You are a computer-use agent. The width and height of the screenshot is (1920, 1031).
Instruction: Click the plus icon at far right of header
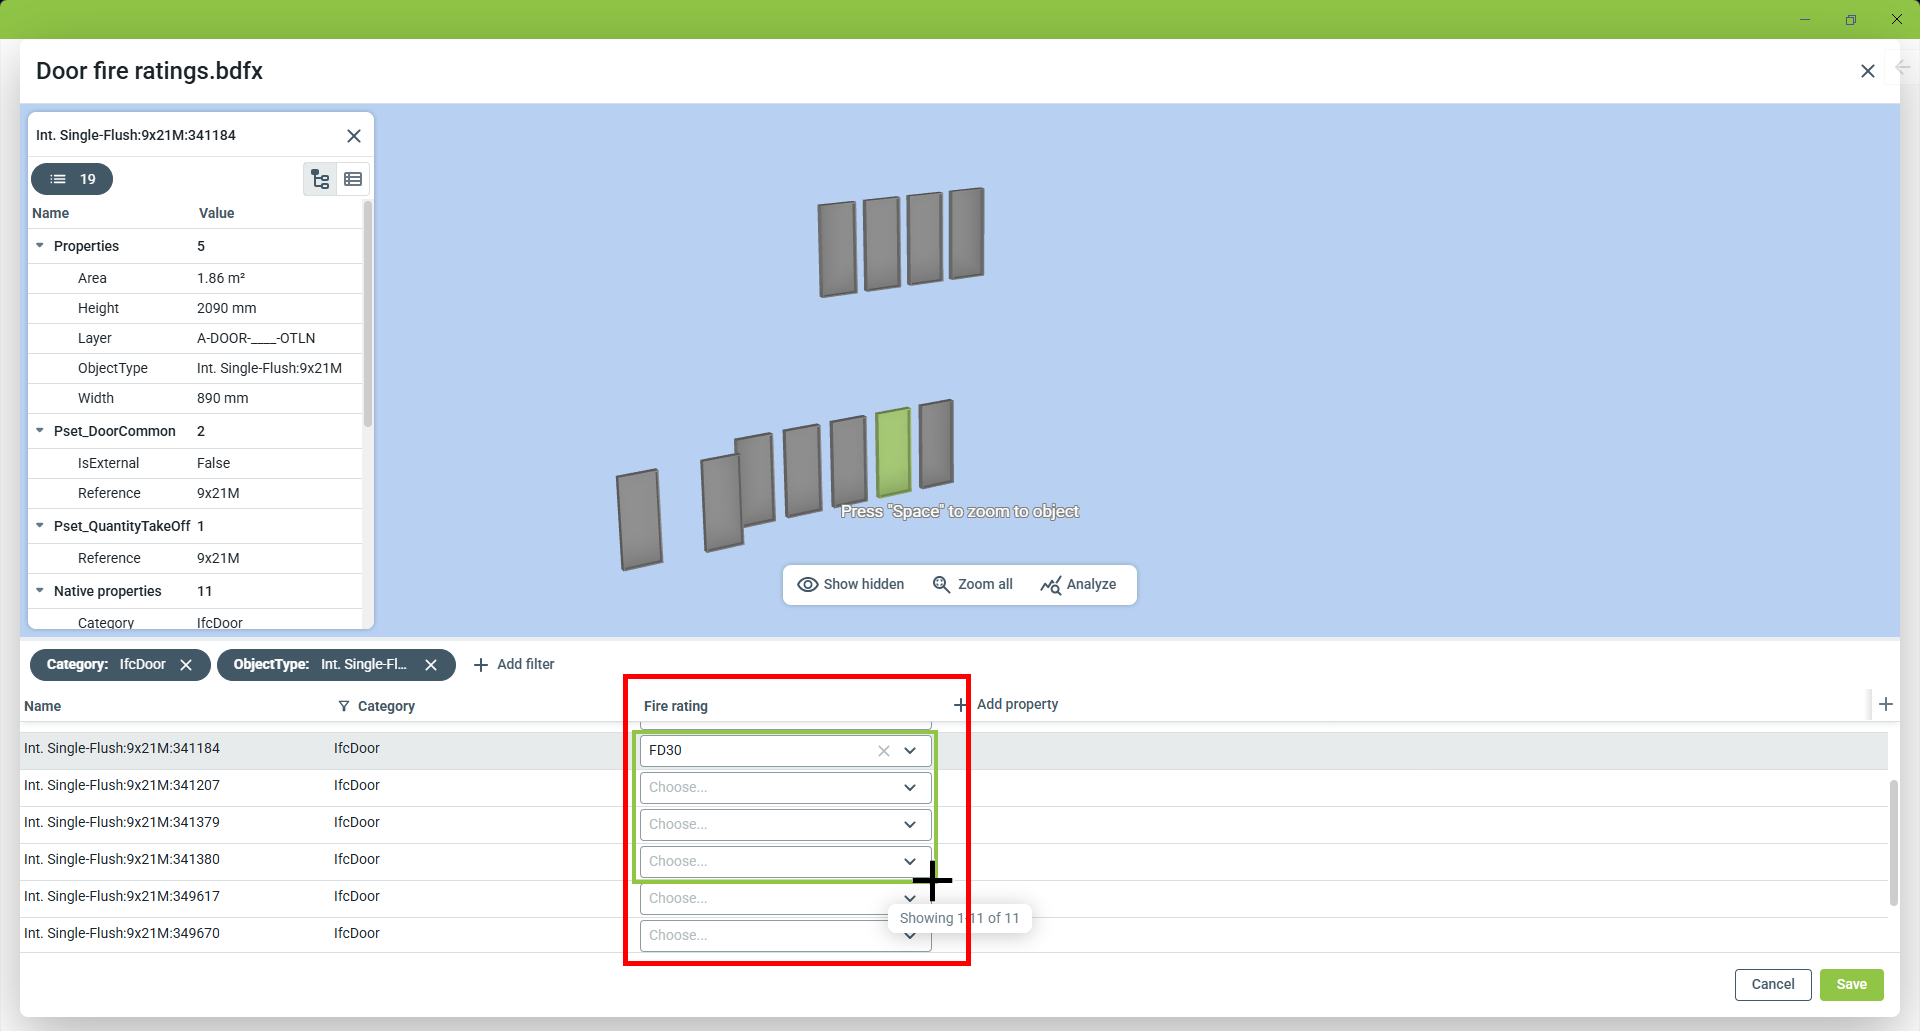pos(1885,704)
